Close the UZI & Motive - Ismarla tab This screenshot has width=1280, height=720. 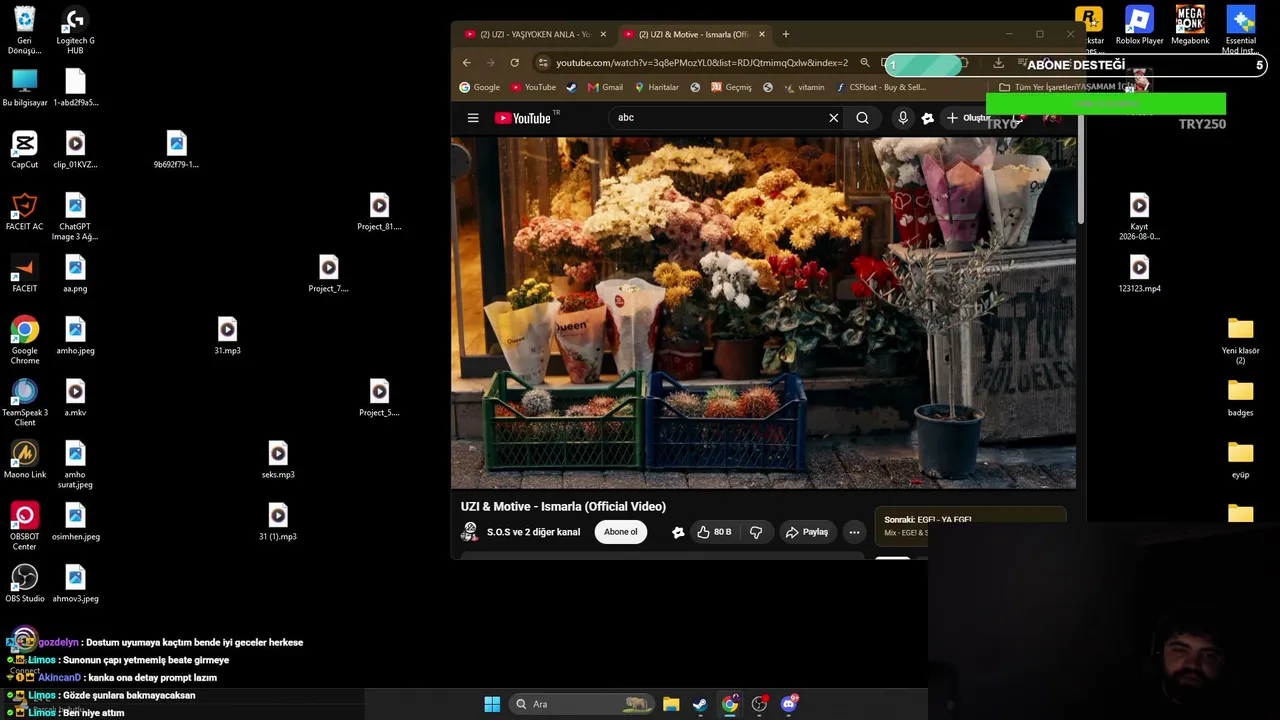pyautogui.click(x=762, y=34)
